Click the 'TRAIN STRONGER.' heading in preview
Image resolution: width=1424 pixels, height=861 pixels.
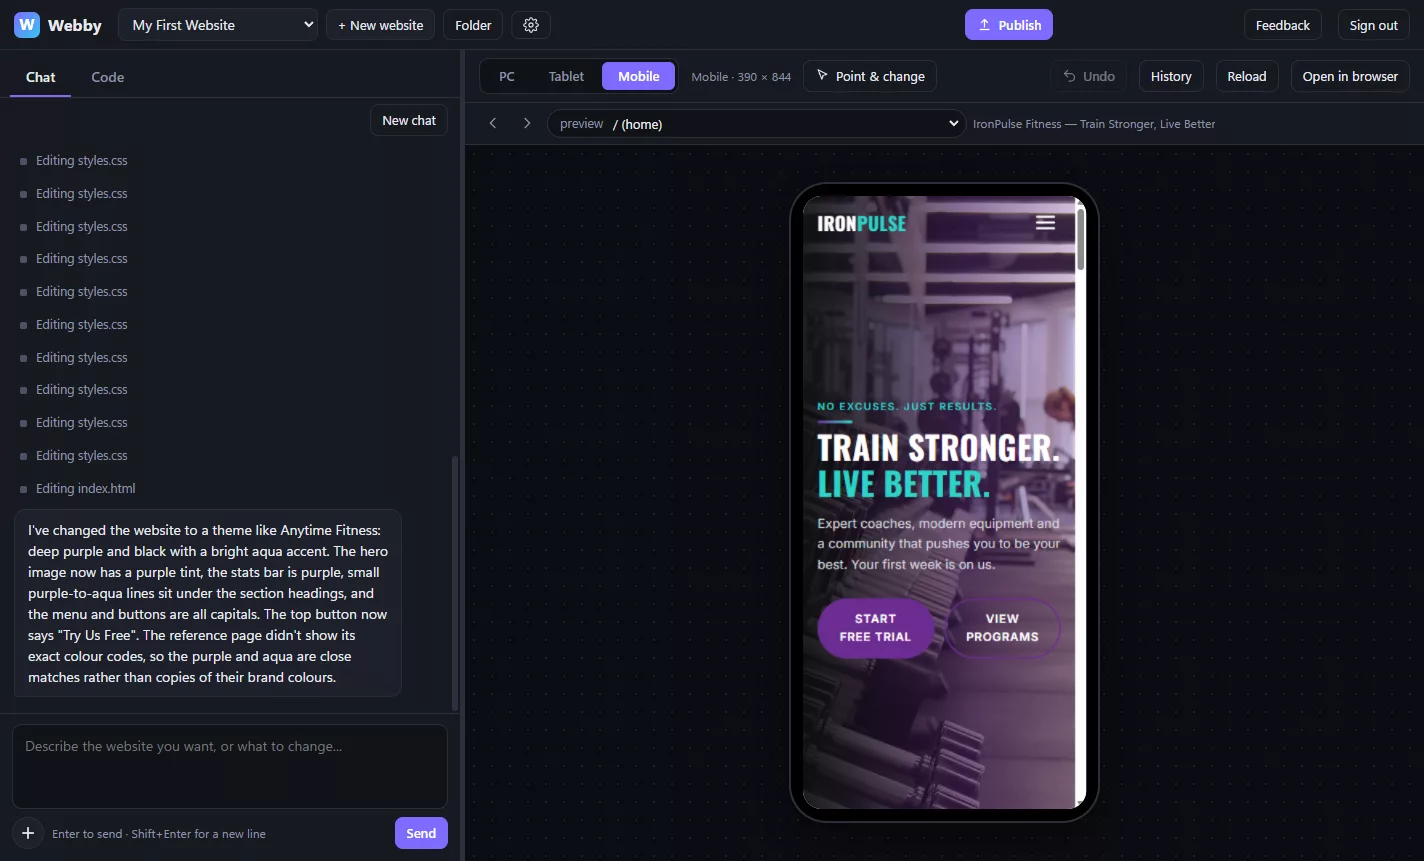938,447
